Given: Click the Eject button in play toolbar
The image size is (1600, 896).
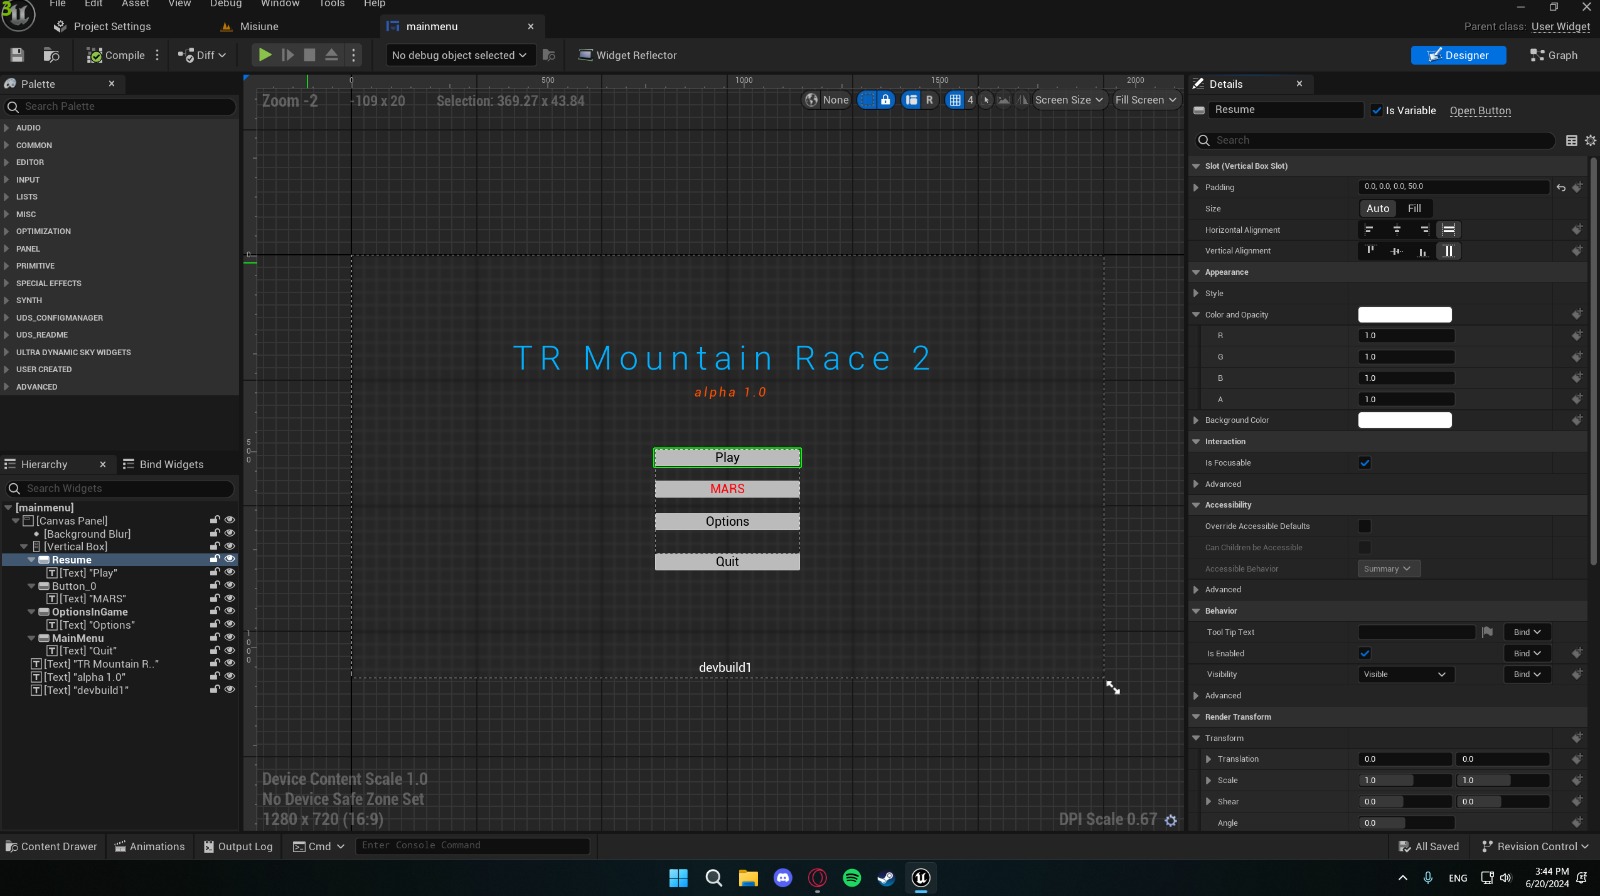Looking at the screenshot, I should (x=332, y=55).
